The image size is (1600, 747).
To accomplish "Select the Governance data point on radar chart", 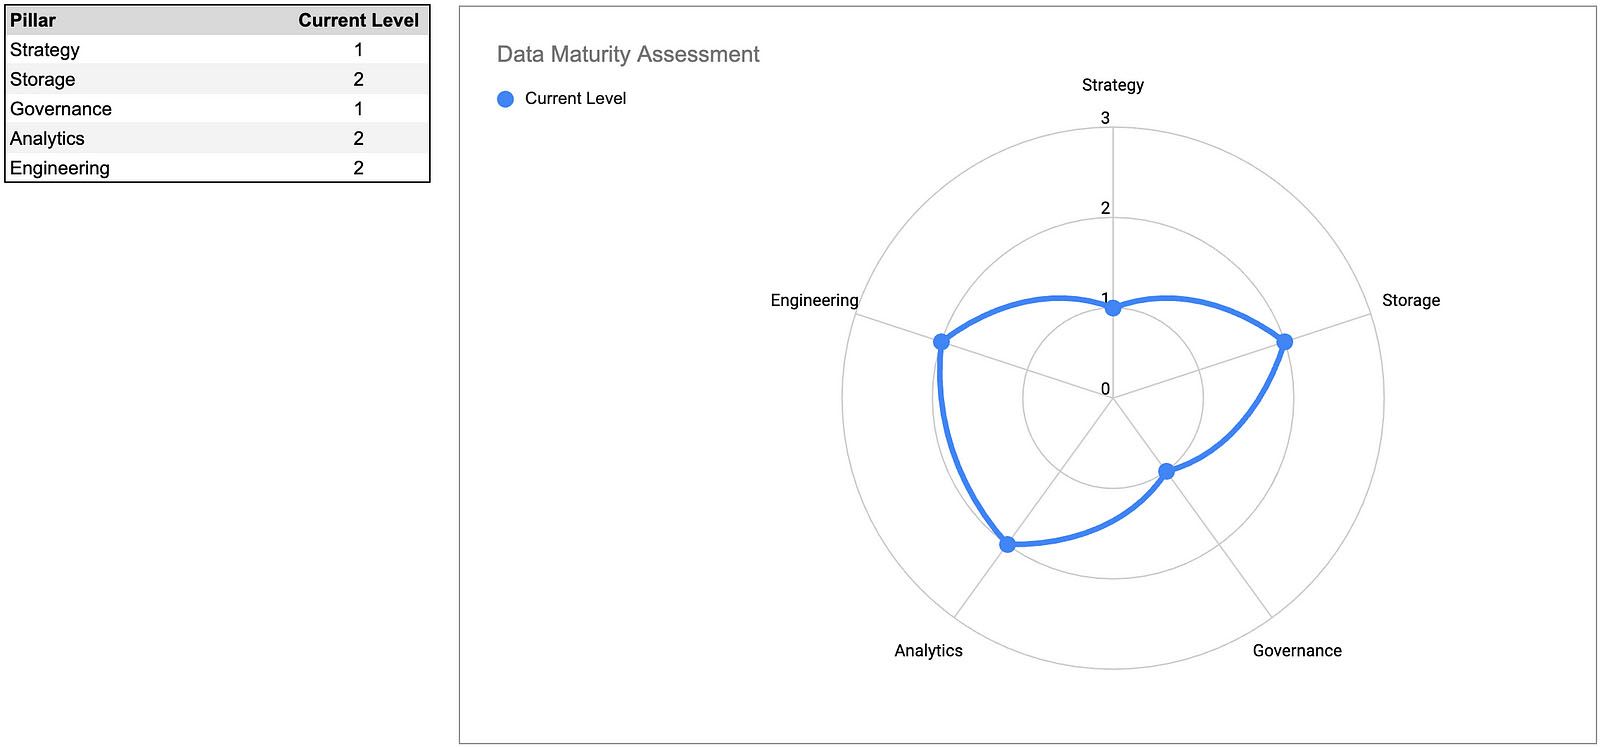I will click(1166, 471).
